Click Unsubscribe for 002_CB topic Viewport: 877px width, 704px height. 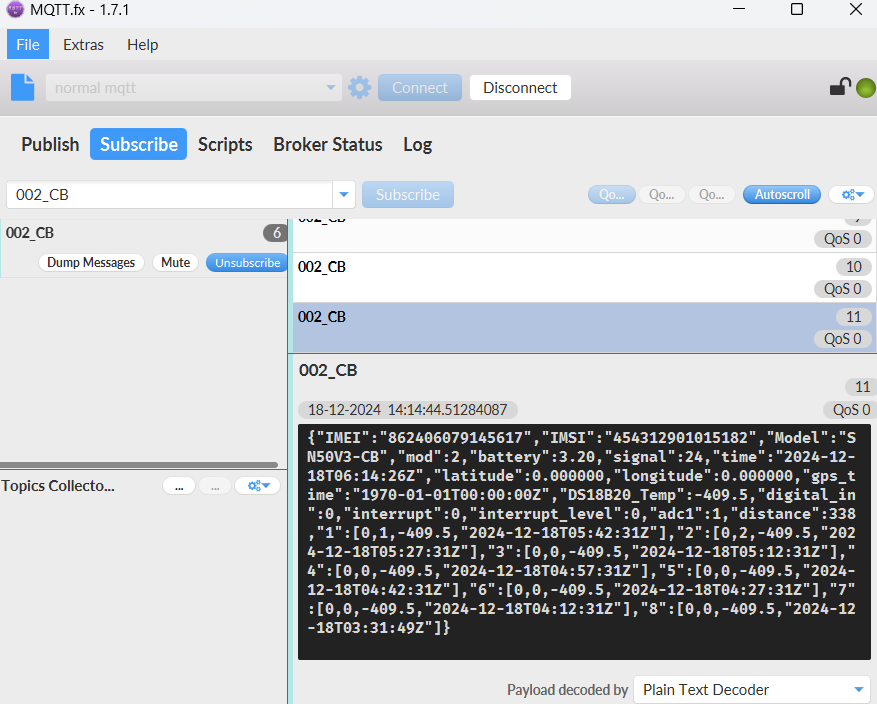247,262
